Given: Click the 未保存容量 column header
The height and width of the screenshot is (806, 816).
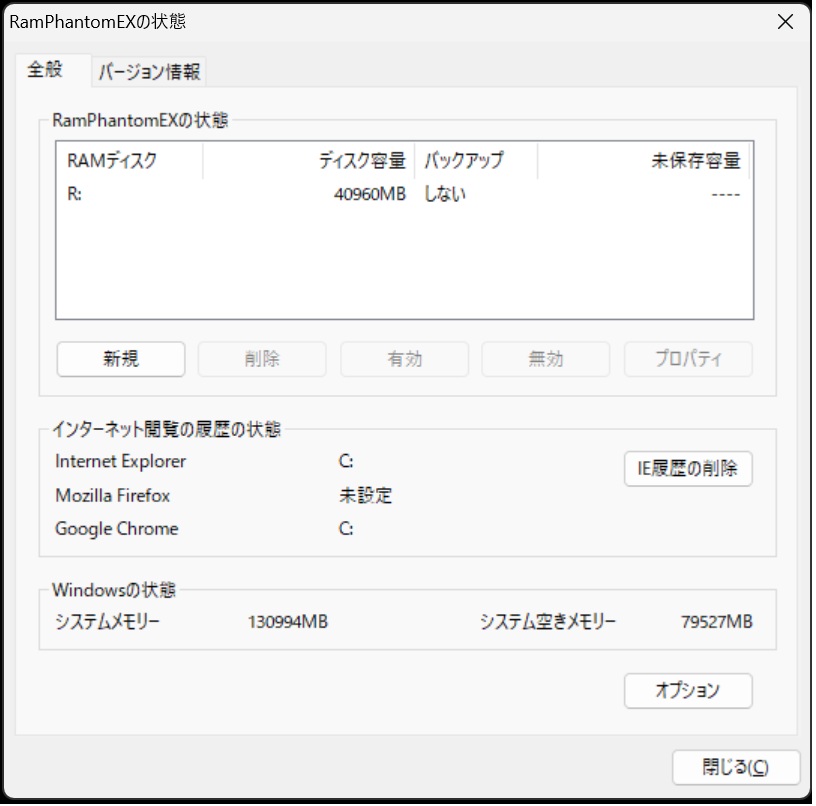Looking at the screenshot, I should 643,161.
